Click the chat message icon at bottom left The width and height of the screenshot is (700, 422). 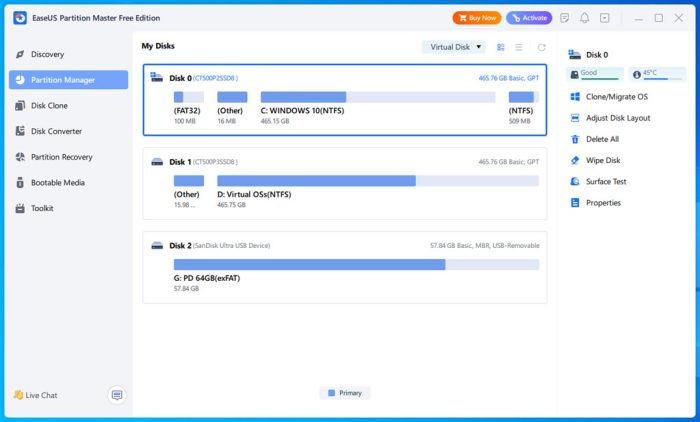tap(117, 395)
